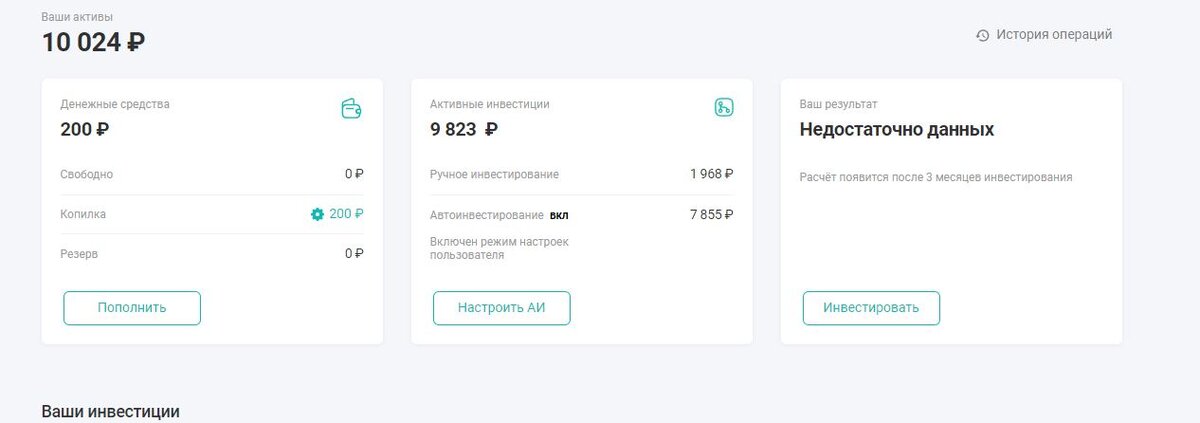Click the 9 823 ₽ active investments total
1200x423 pixels.
point(463,129)
